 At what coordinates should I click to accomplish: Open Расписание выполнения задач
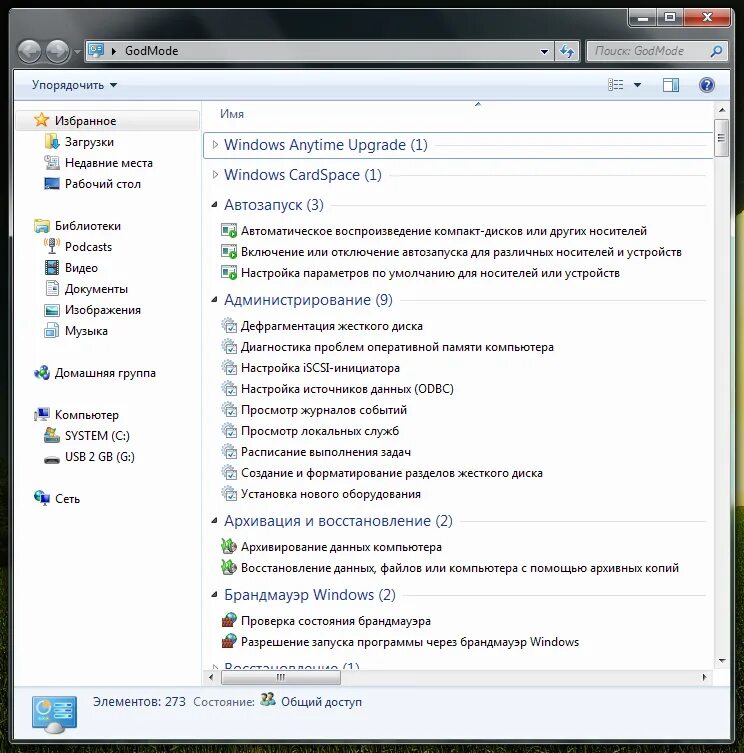[x=326, y=452]
